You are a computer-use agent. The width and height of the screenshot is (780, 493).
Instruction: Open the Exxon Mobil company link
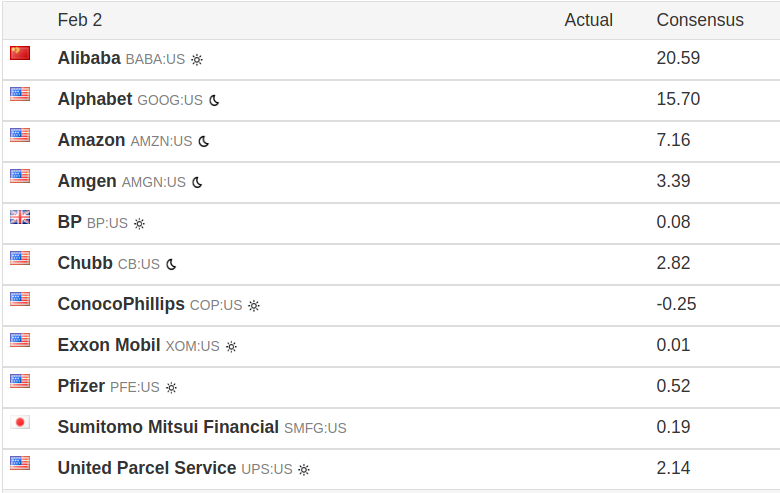[x=109, y=345]
